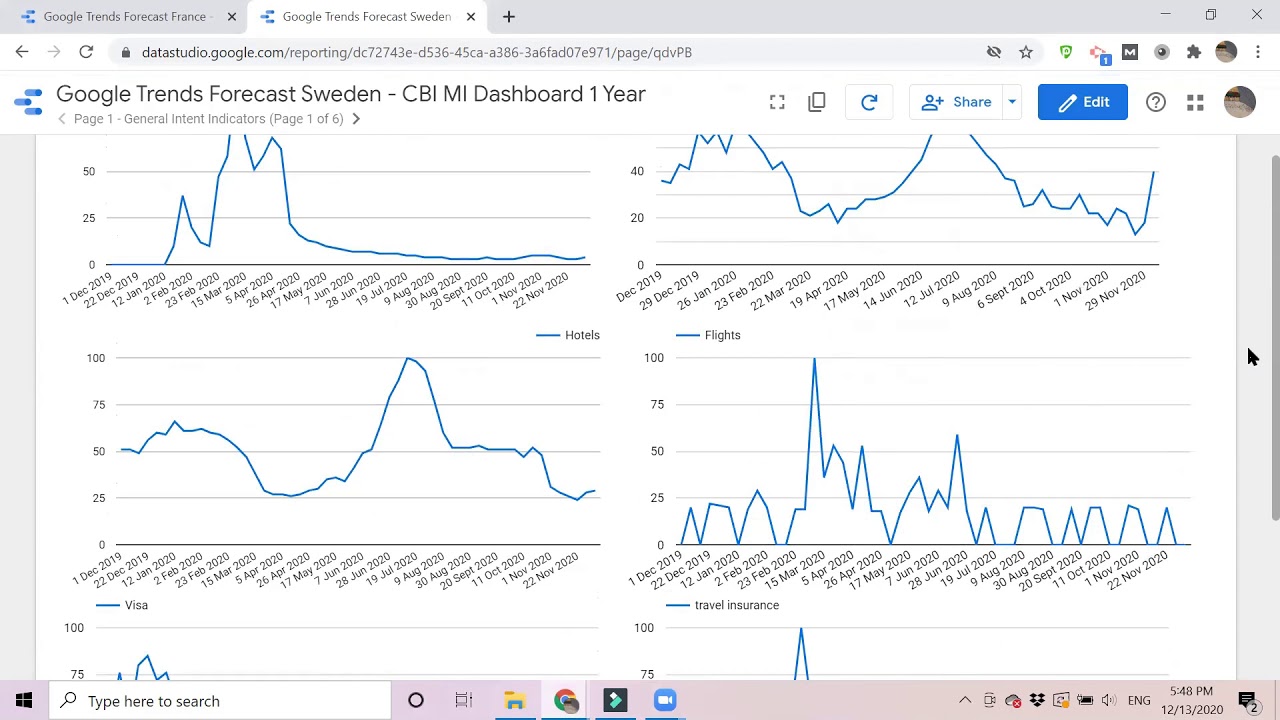Click the ENG language indicator
Viewport: 1280px width, 720px height.
(x=1139, y=701)
